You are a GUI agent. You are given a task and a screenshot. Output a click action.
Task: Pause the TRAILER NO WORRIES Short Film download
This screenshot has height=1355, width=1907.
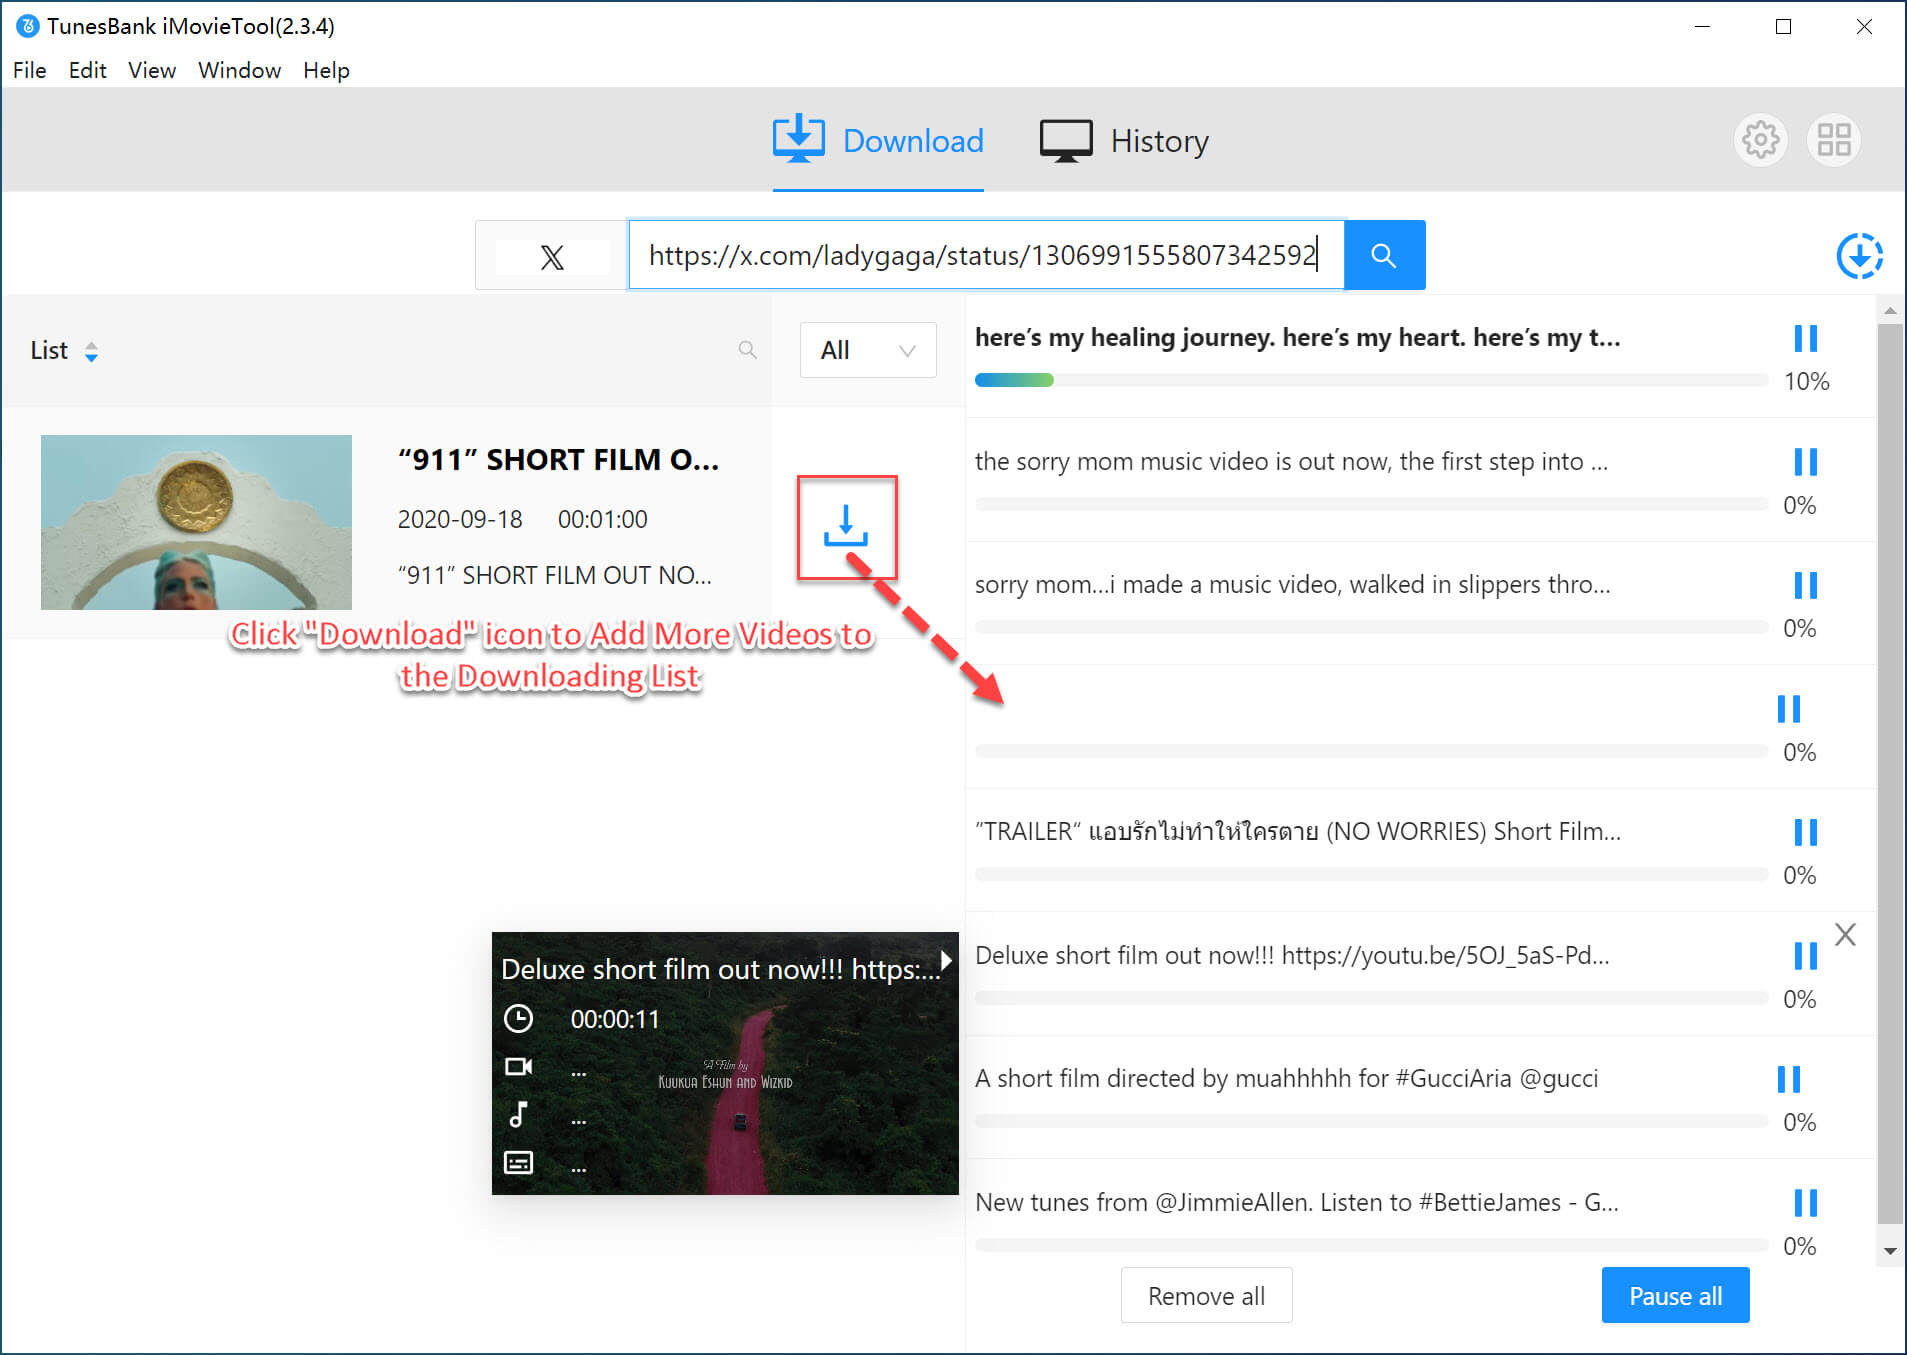point(1805,832)
